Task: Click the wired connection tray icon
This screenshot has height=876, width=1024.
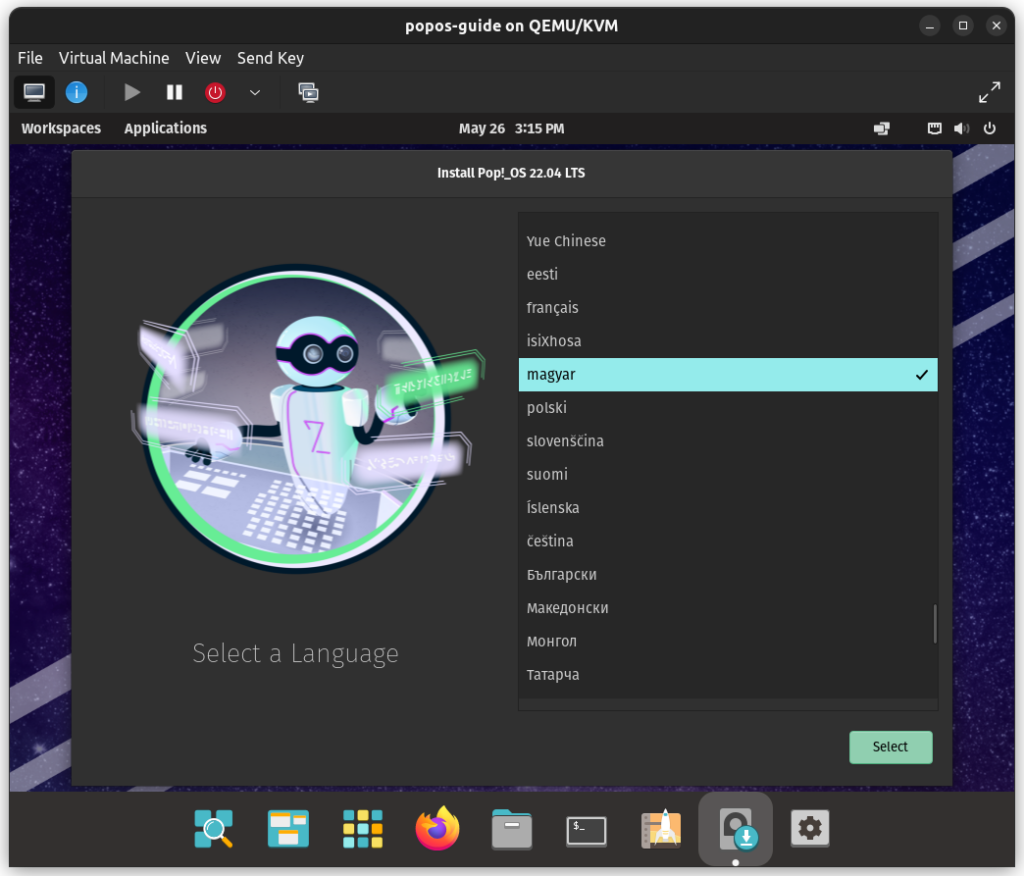Action: point(935,128)
